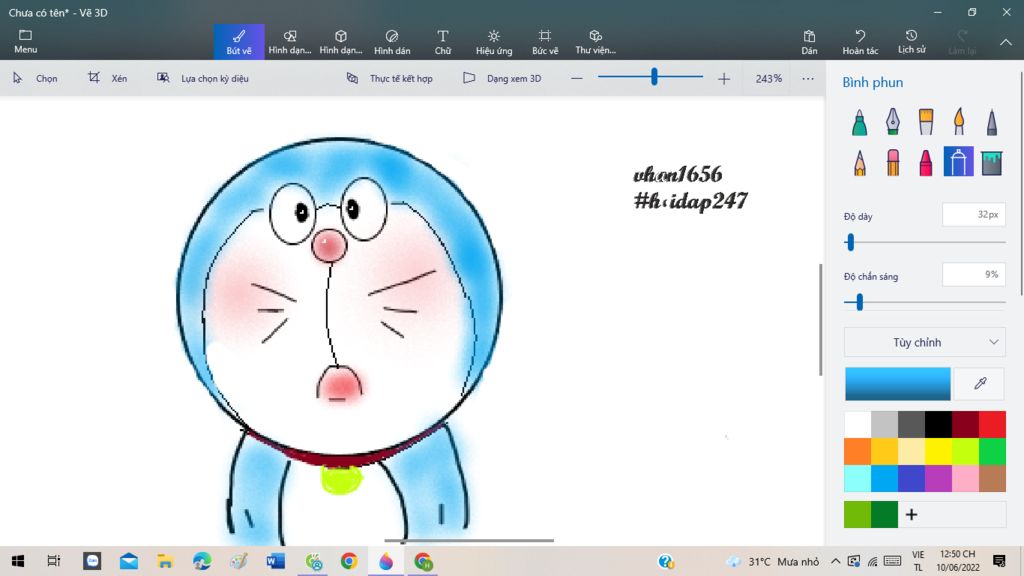Open the three-dot more options
The width and height of the screenshot is (1024, 576).
[x=808, y=78]
